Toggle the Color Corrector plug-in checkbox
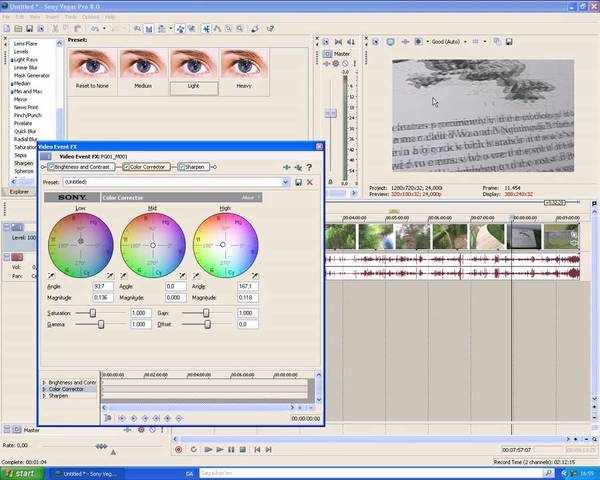The image size is (600, 480). [126, 167]
